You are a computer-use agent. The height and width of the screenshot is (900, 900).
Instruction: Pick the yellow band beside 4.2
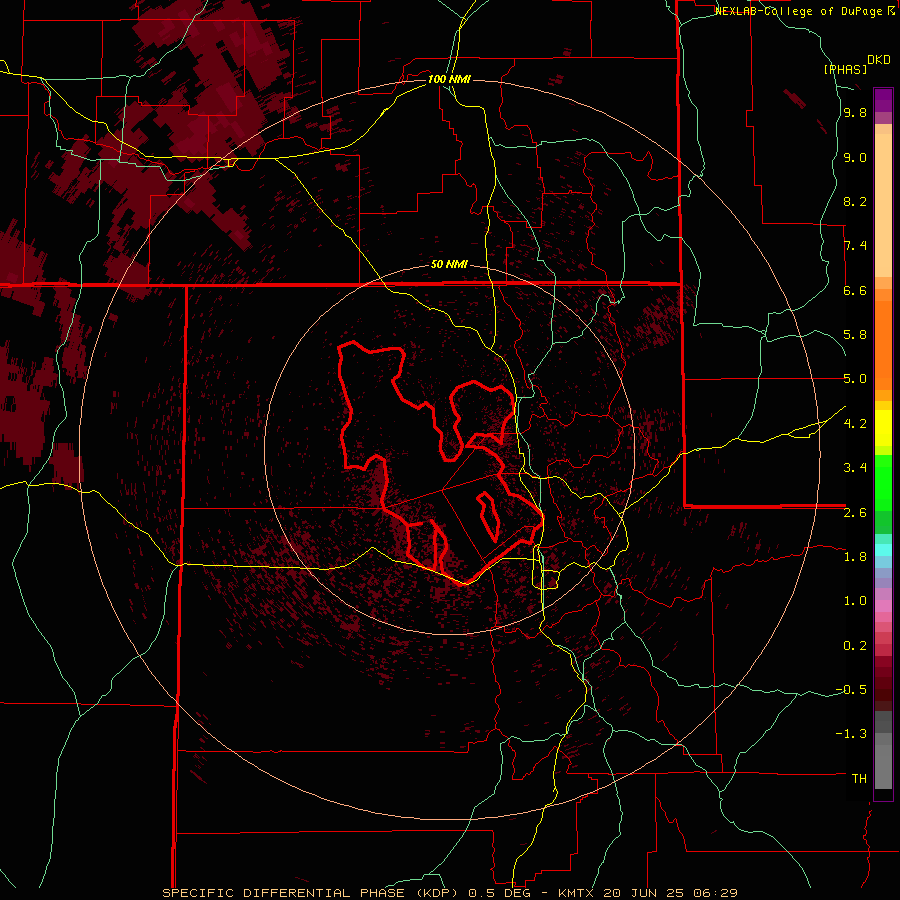883,428
